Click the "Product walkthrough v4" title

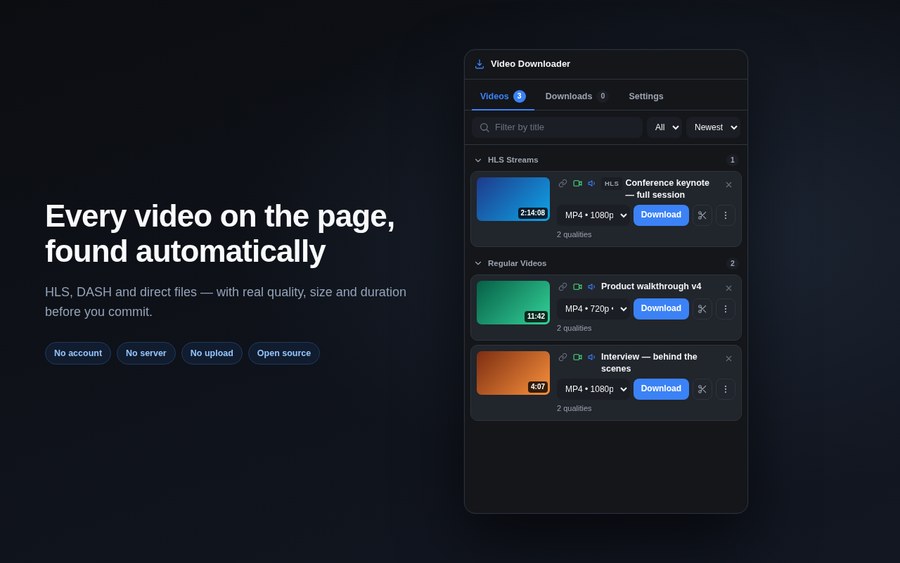(x=651, y=286)
